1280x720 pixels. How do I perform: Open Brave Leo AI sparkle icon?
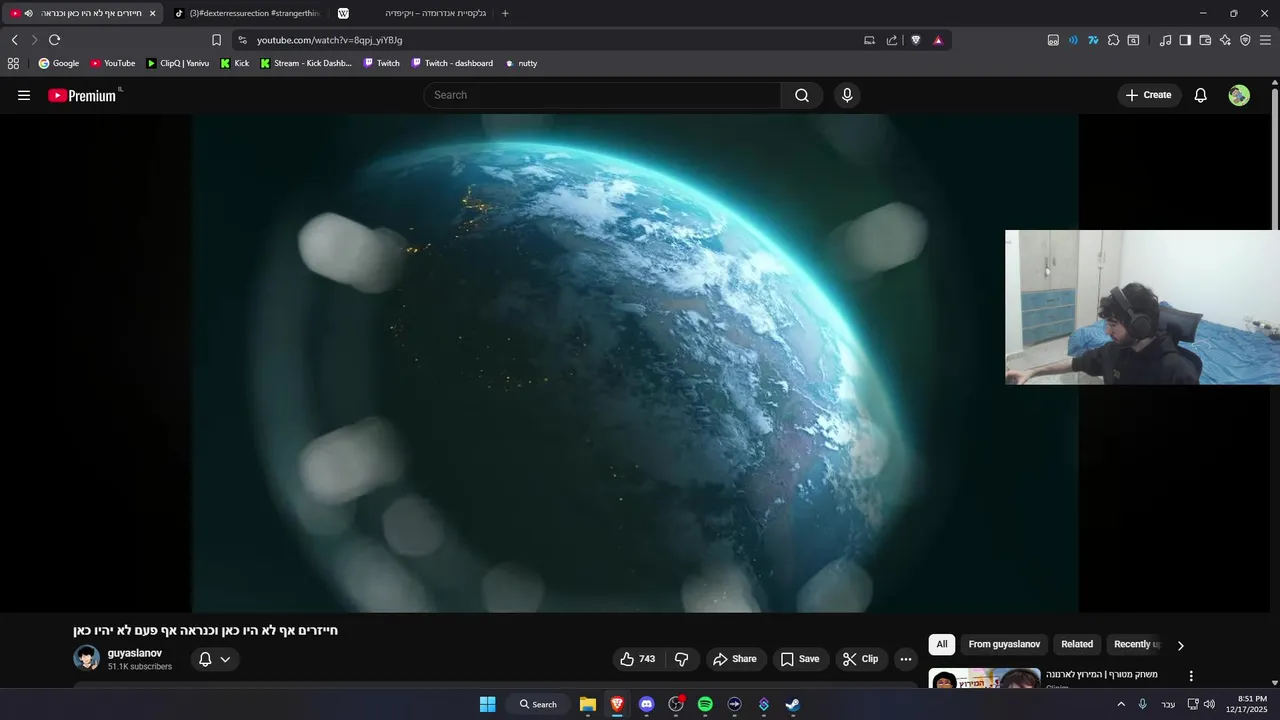(x=1225, y=40)
